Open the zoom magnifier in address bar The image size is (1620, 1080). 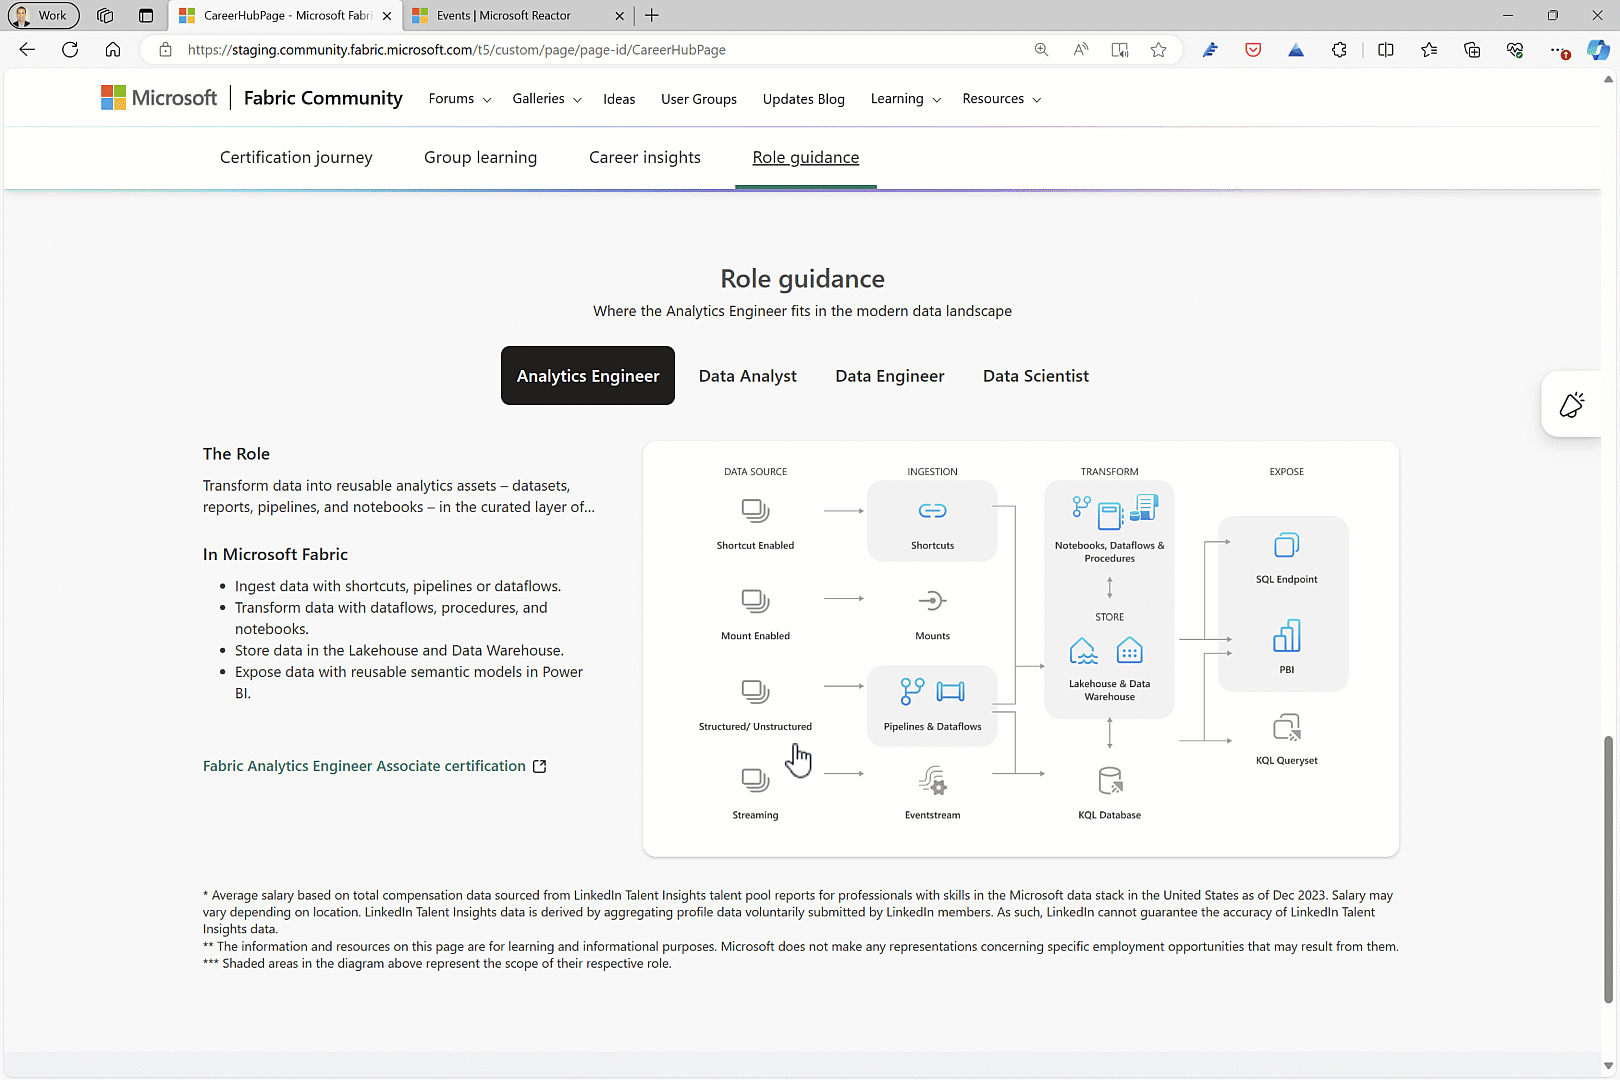tap(1041, 50)
